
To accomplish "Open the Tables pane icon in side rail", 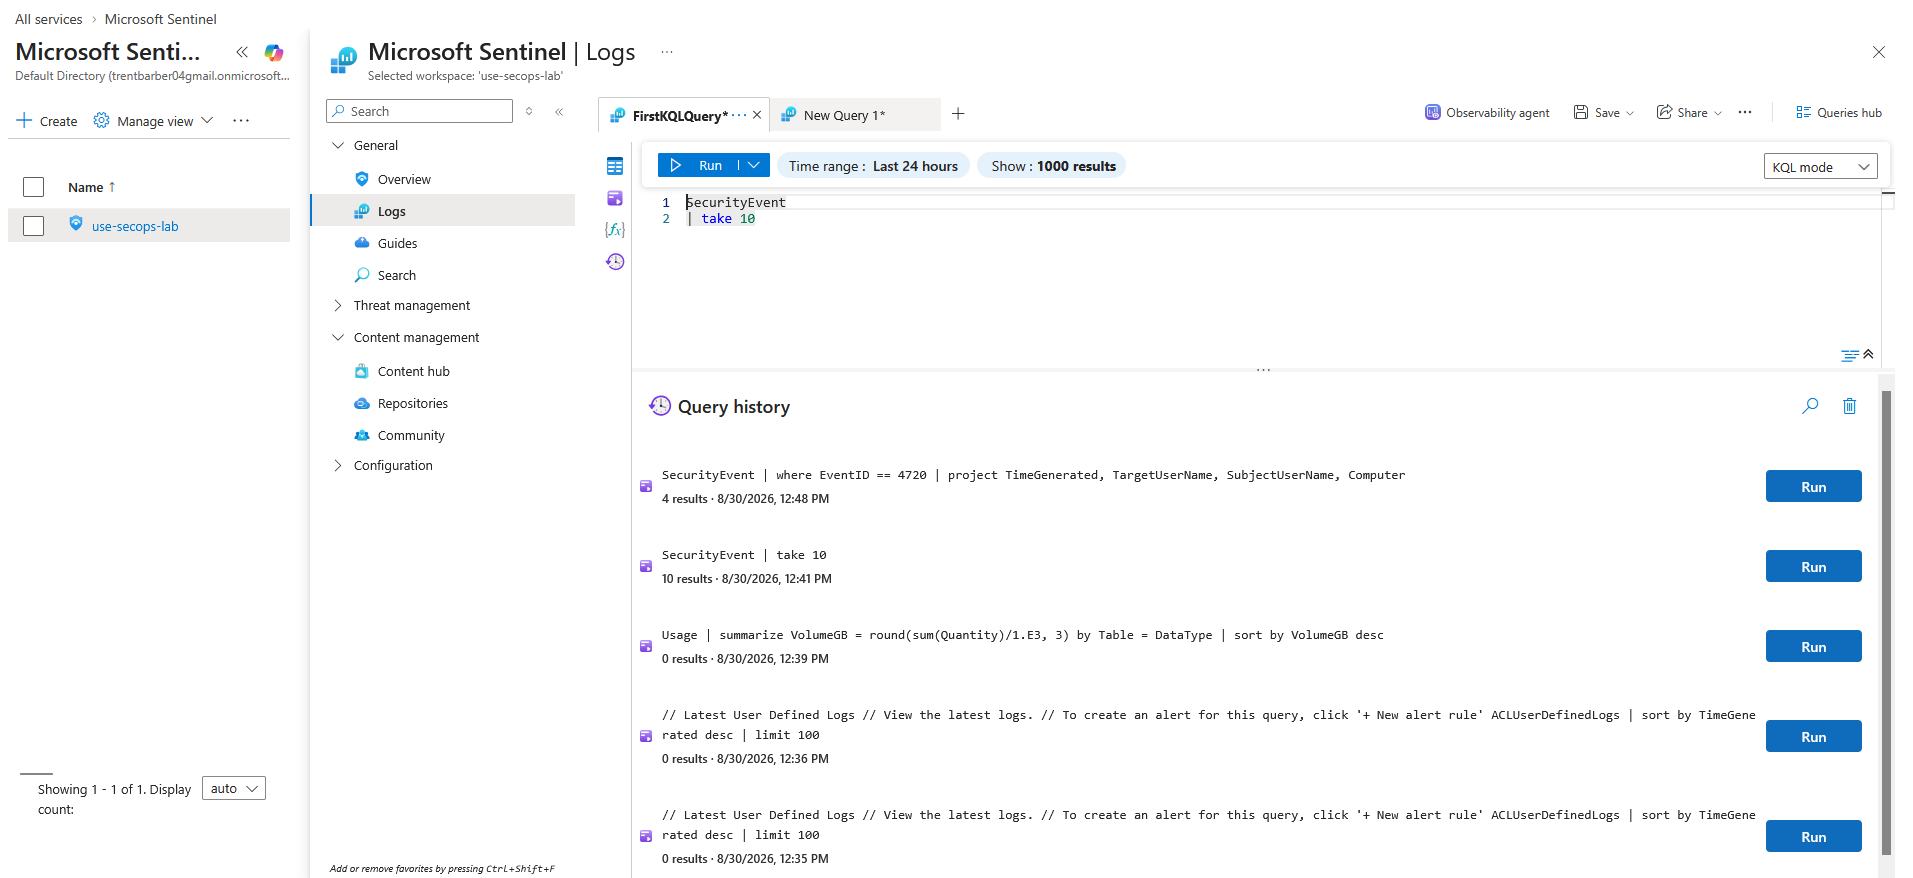I will point(615,166).
